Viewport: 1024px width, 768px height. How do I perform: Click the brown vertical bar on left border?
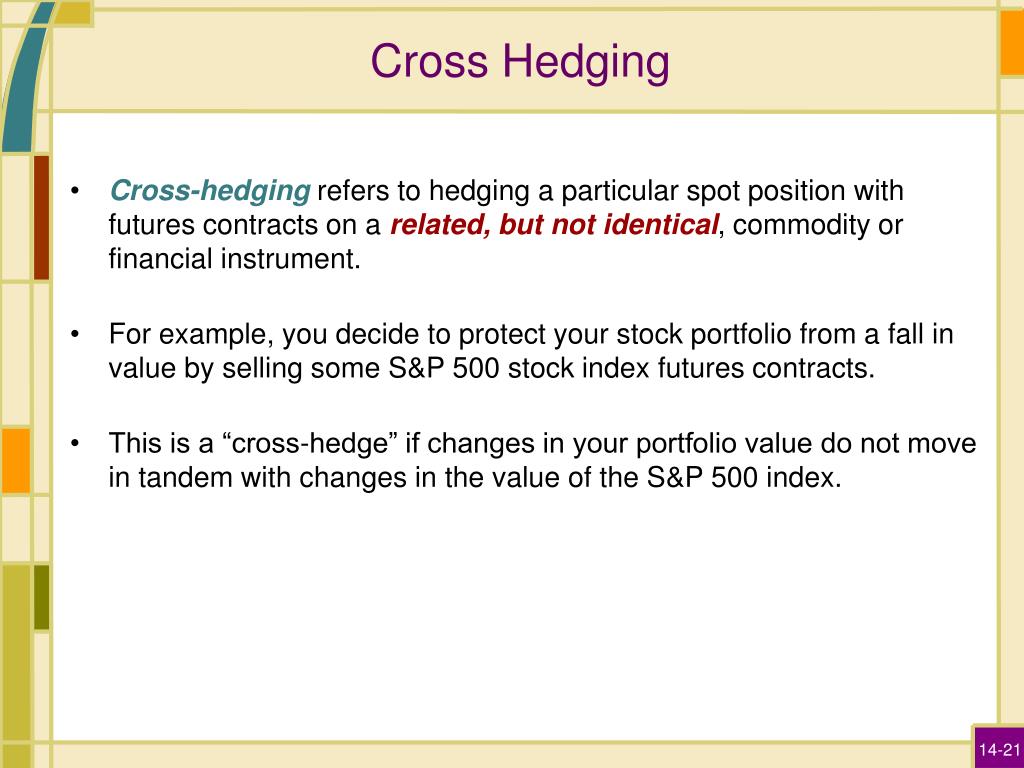tap(41, 217)
